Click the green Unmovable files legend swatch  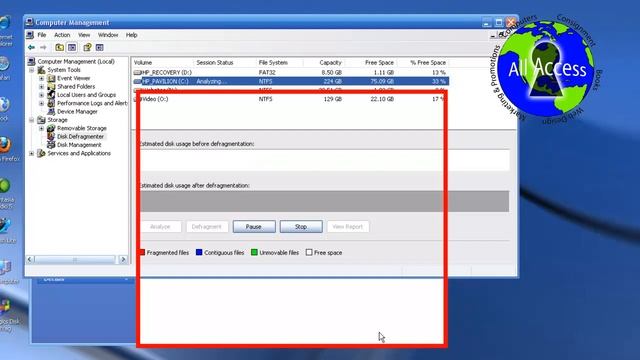(x=254, y=252)
